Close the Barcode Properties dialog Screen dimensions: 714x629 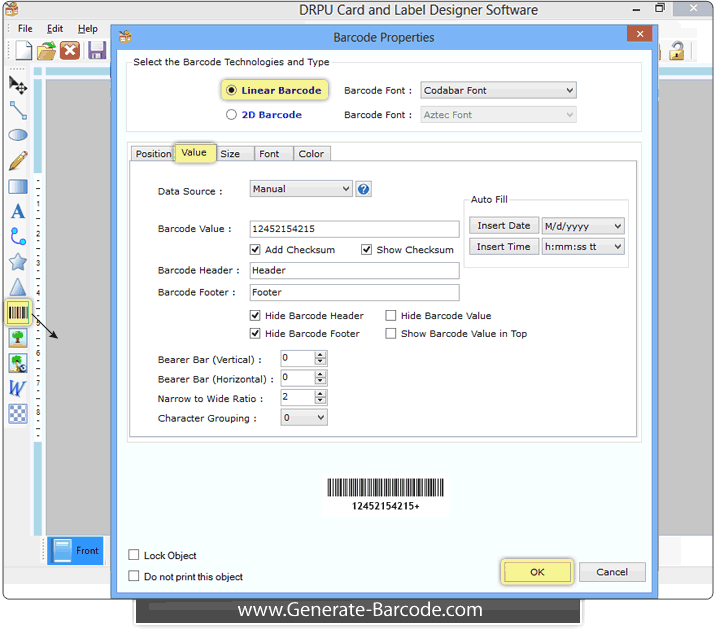point(640,34)
